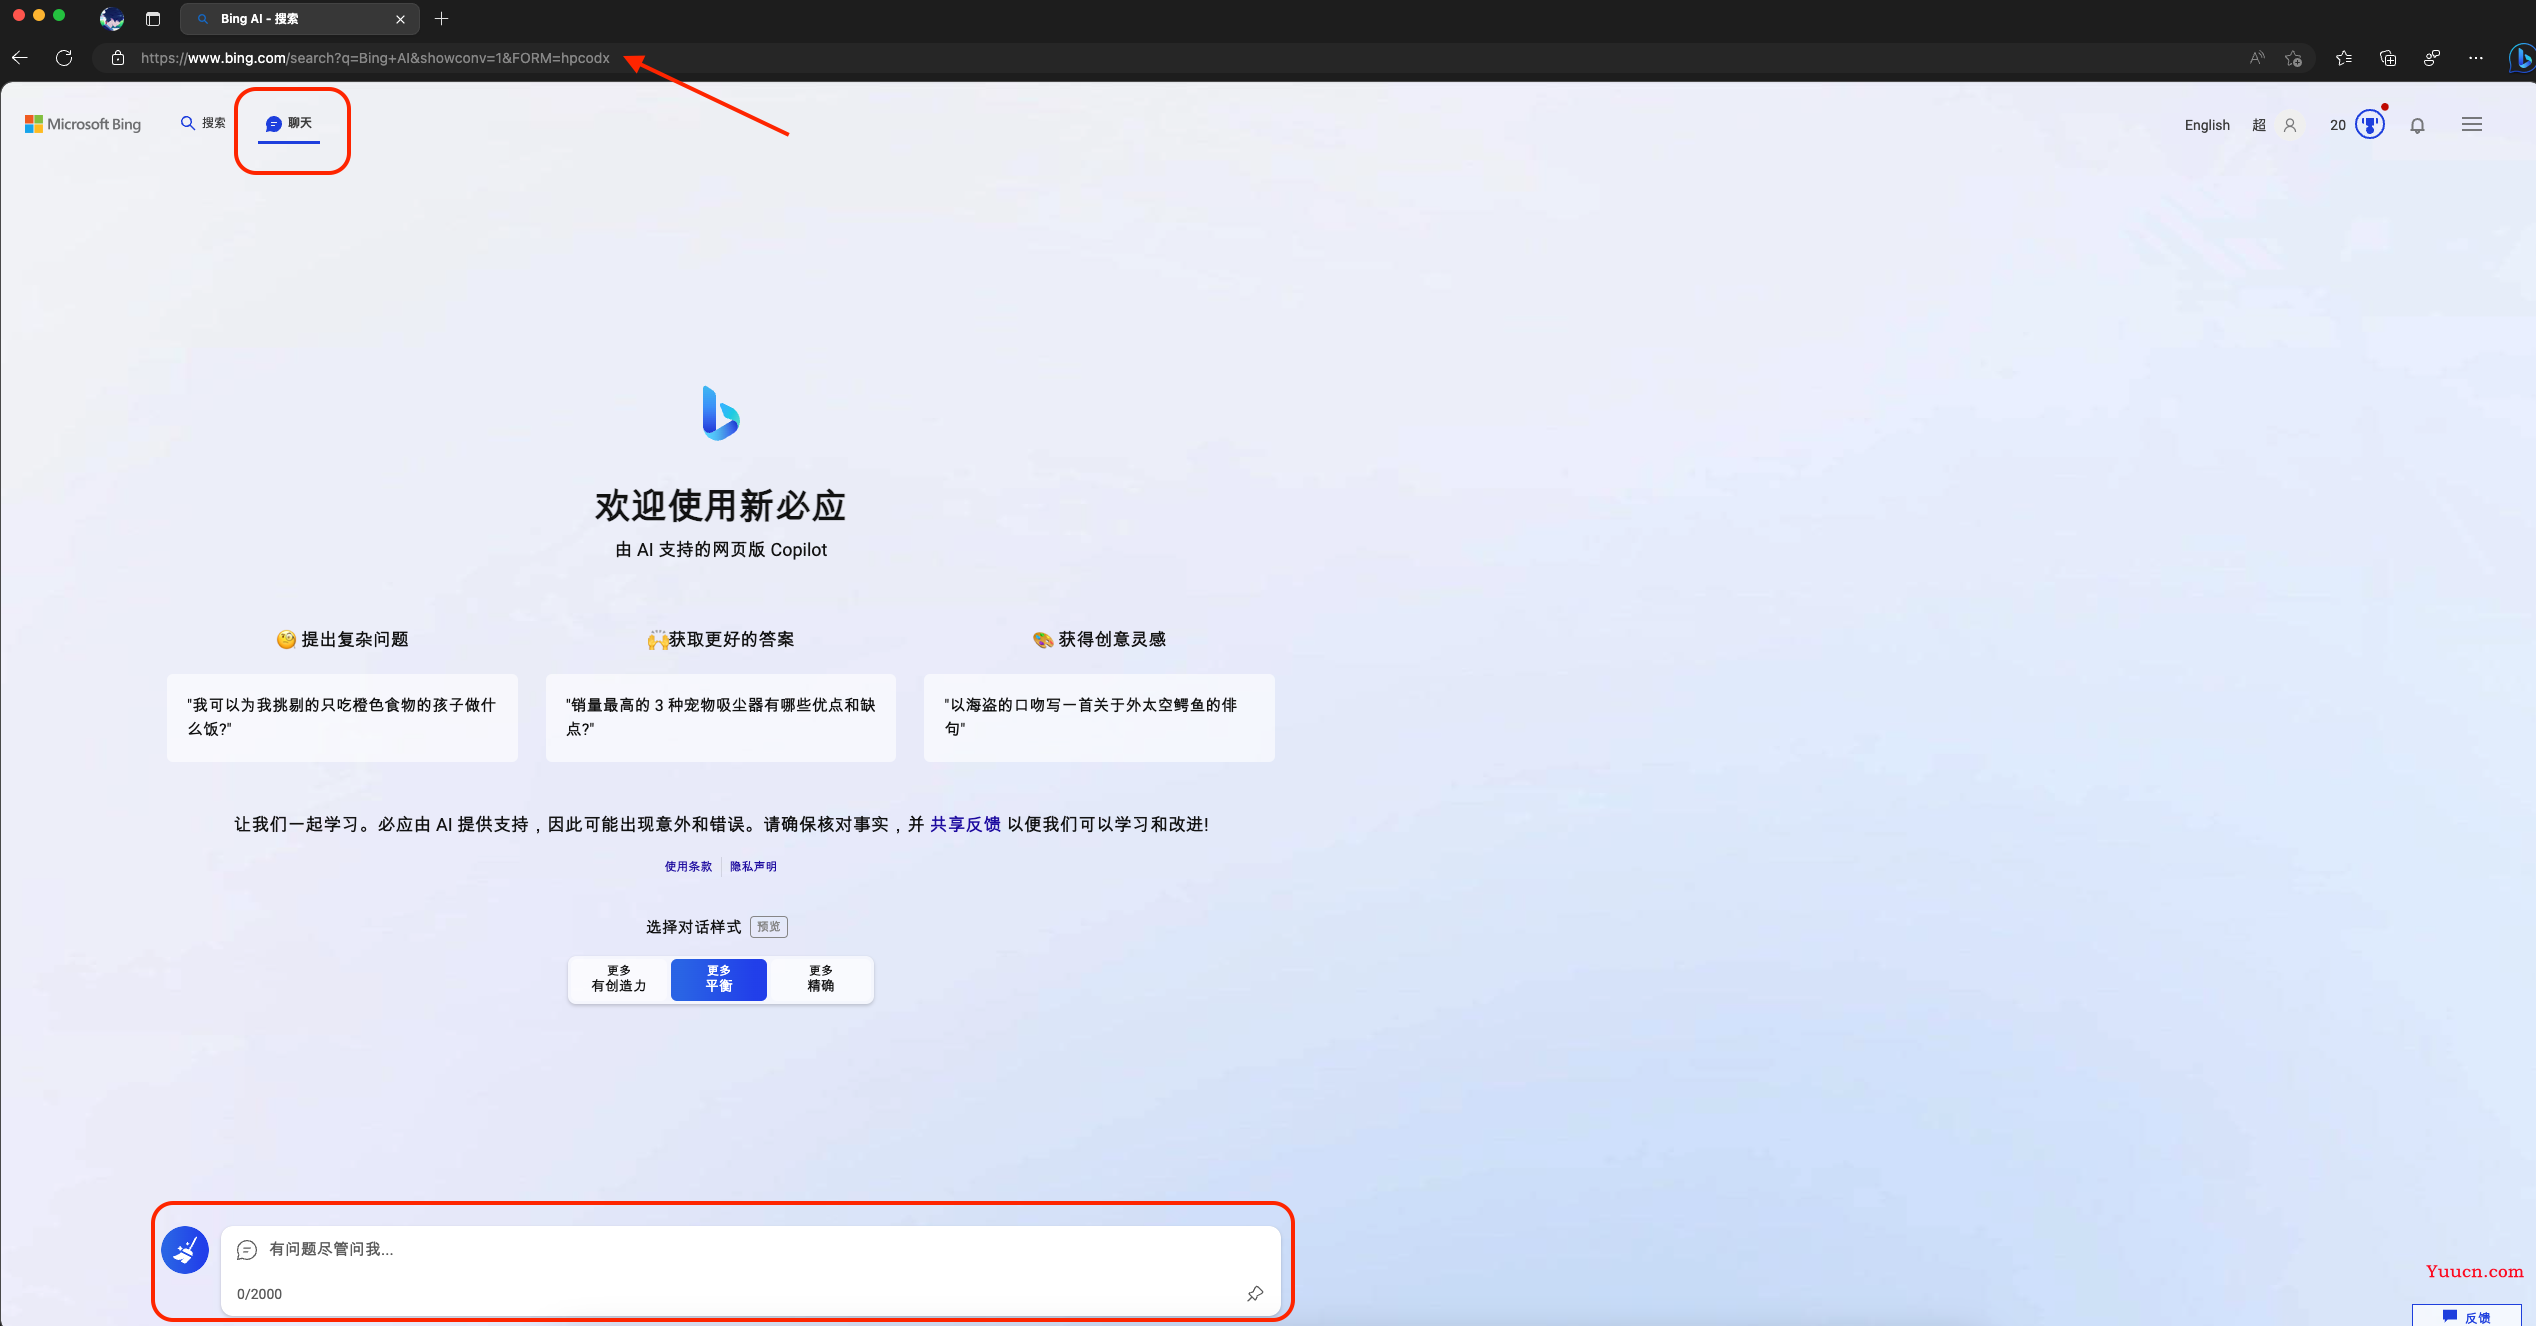Open Edge settings and more ellipsis
Screen dimensions: 2536x1326
click(x=2476, y=58)
